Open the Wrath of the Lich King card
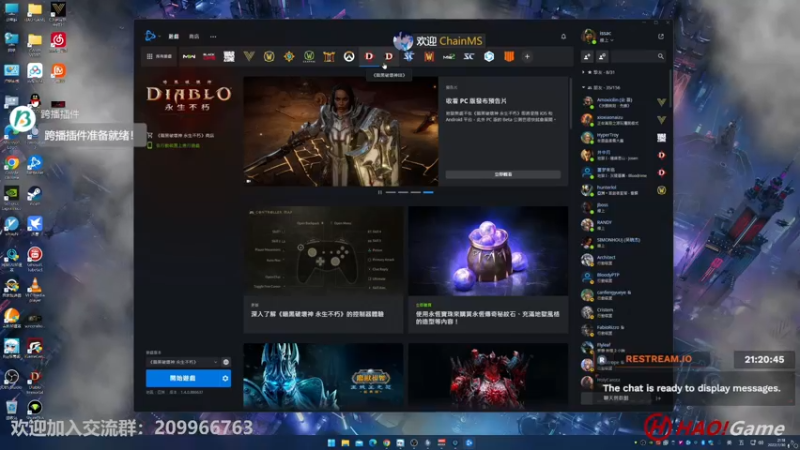This screenshot has width=800, height=450. [x=323, y=377]
